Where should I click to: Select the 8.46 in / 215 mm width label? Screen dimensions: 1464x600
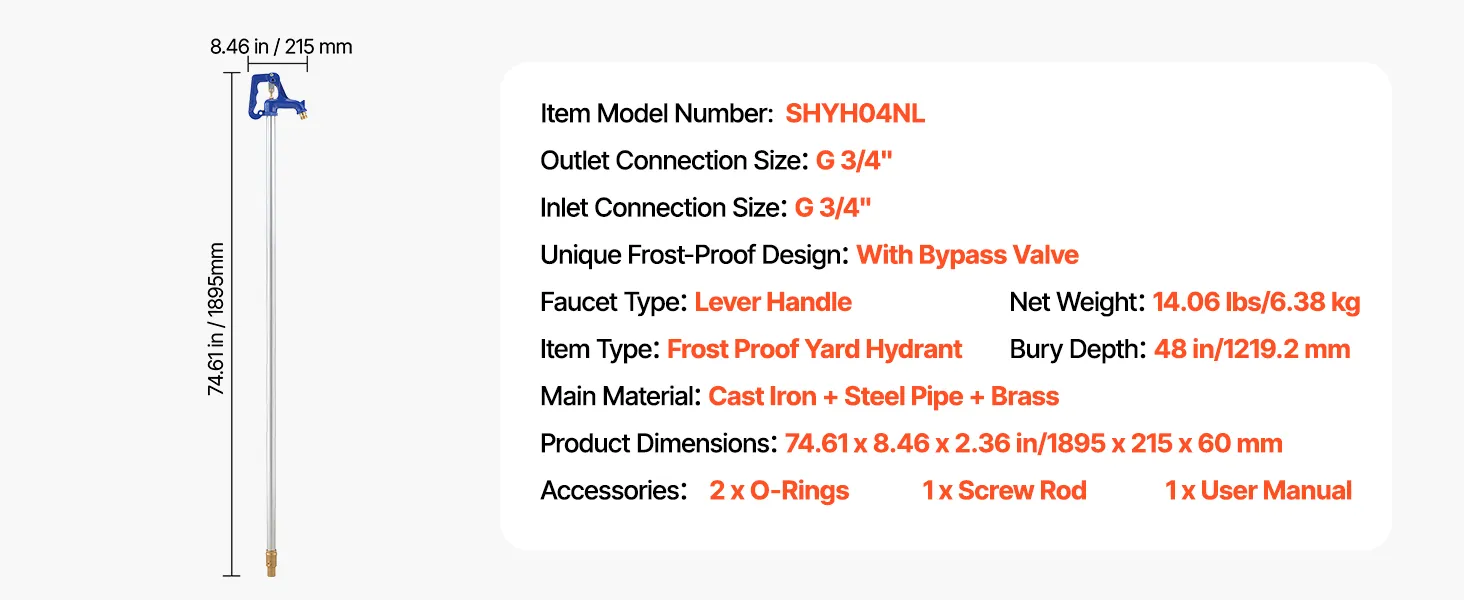coord(280,46)
